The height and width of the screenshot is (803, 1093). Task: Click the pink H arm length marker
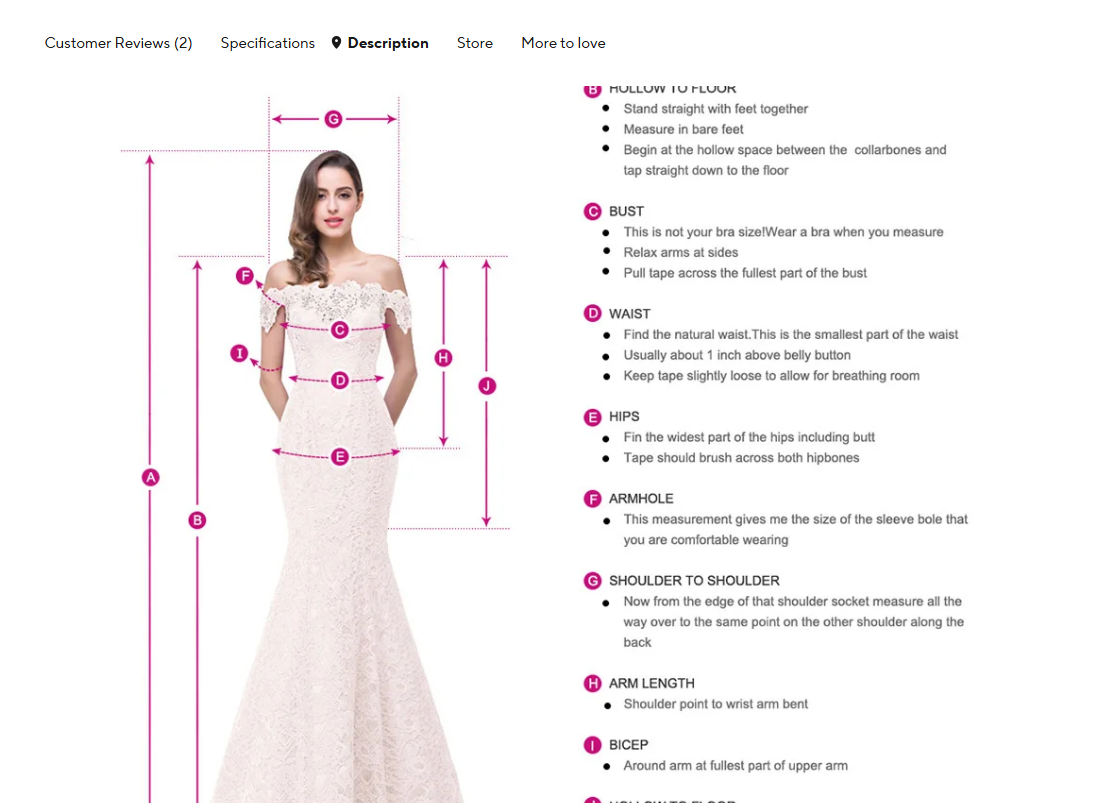443,358
